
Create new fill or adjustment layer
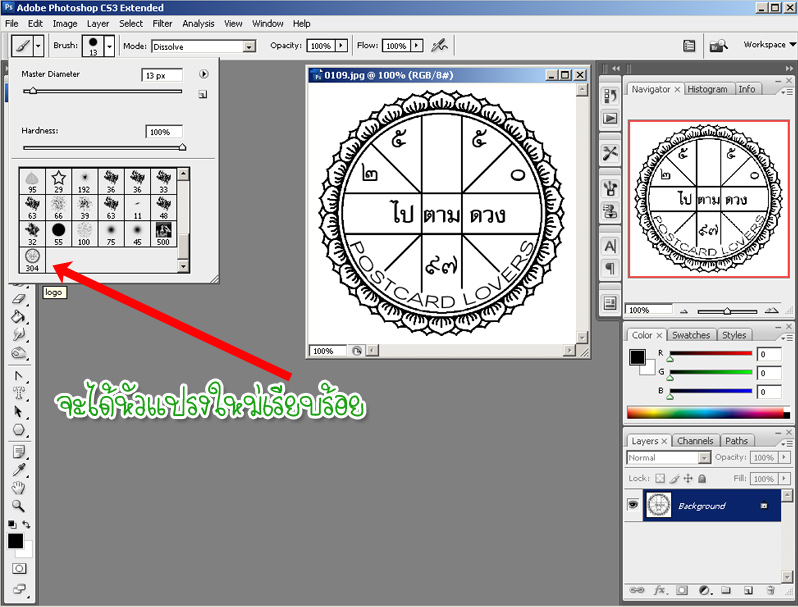tap(704, 590)
